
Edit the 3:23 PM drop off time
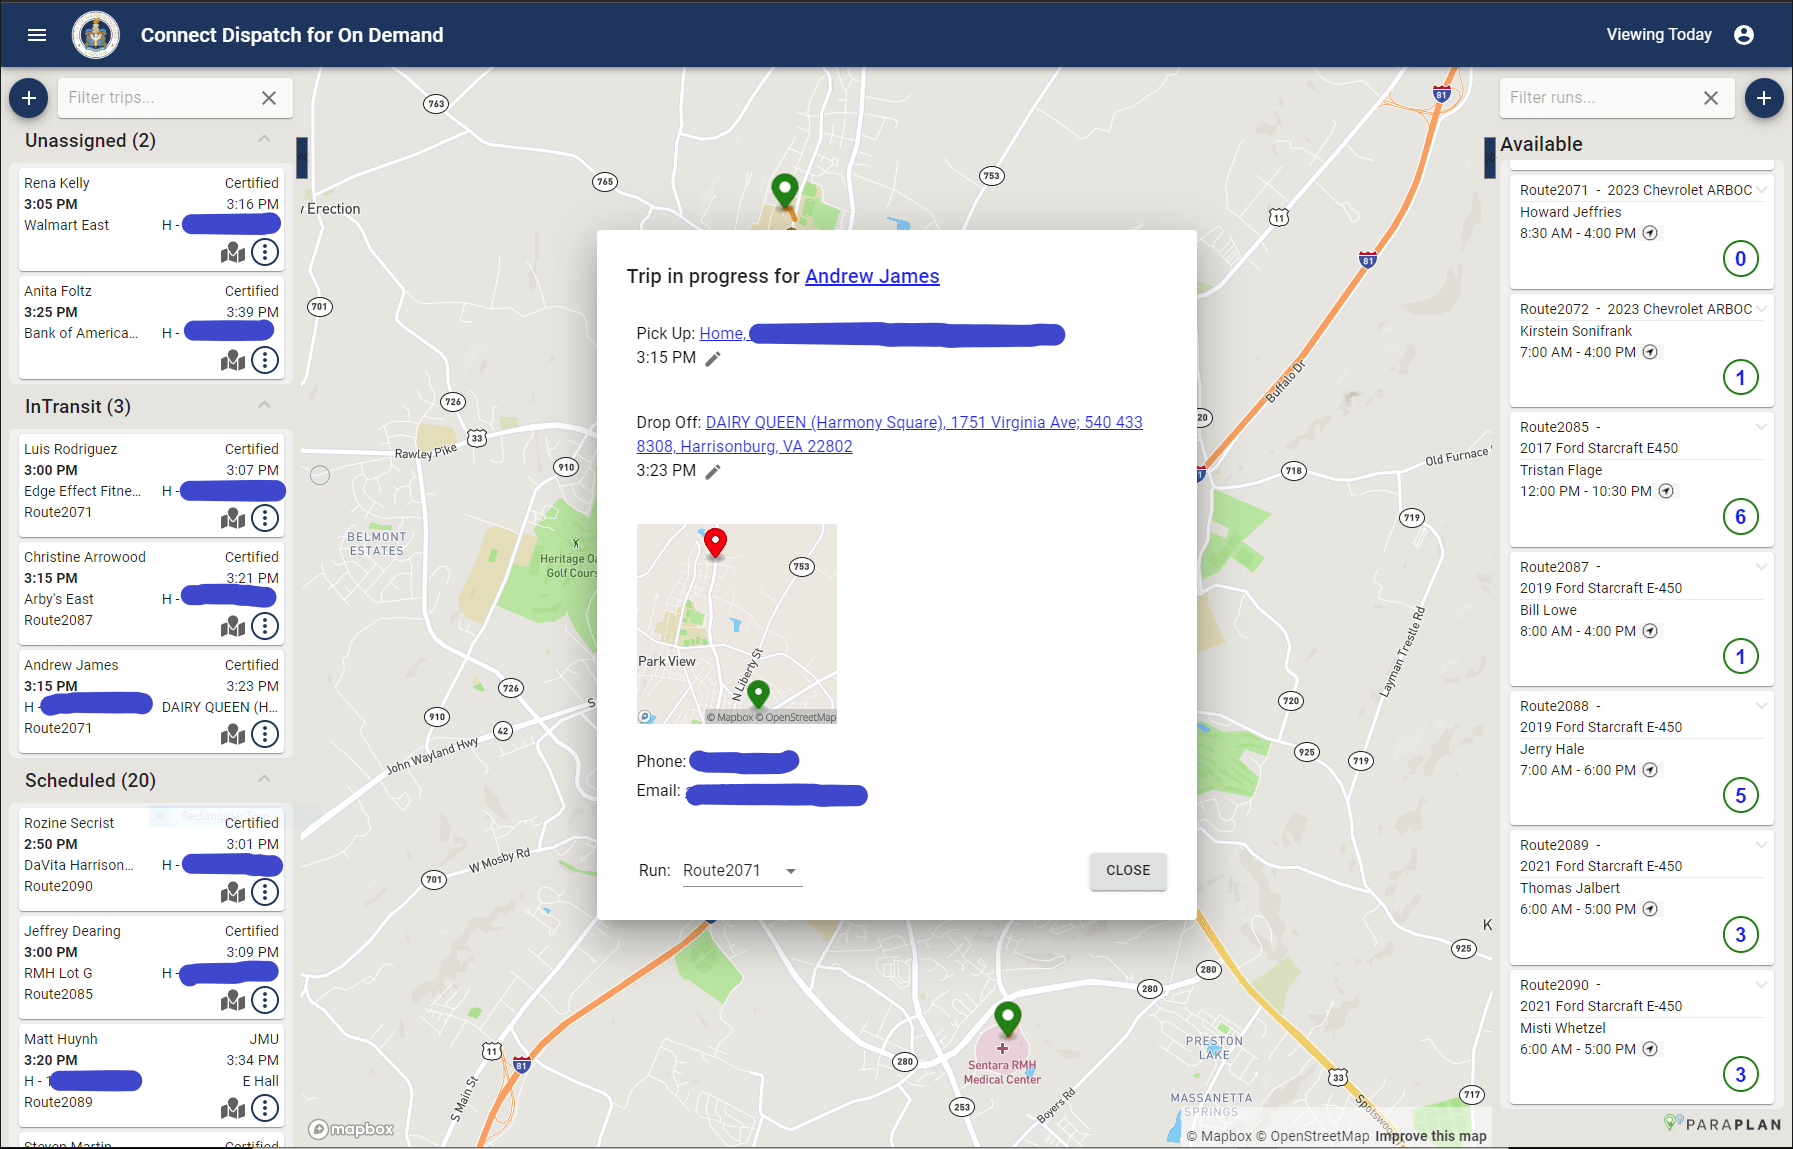coord(713,472)
